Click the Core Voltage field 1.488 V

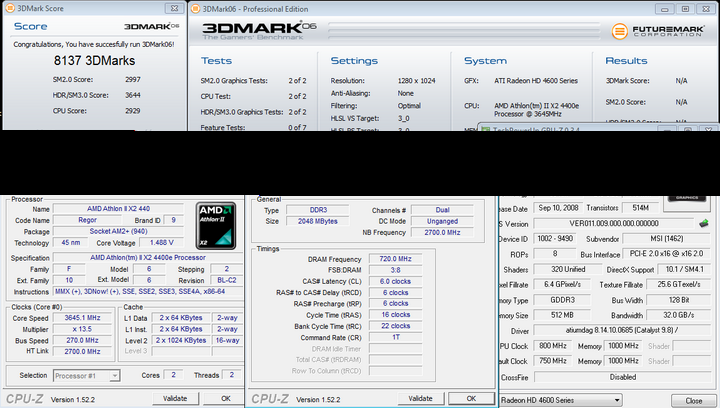coord(162,242)
